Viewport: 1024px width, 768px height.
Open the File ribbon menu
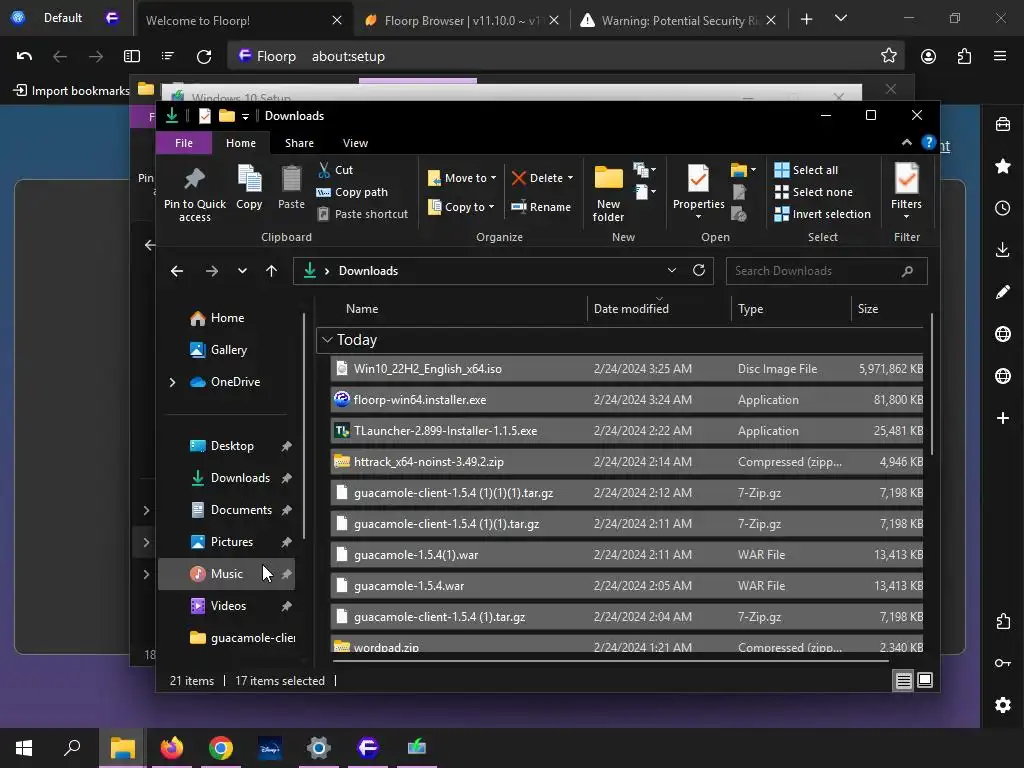(184, 143)
